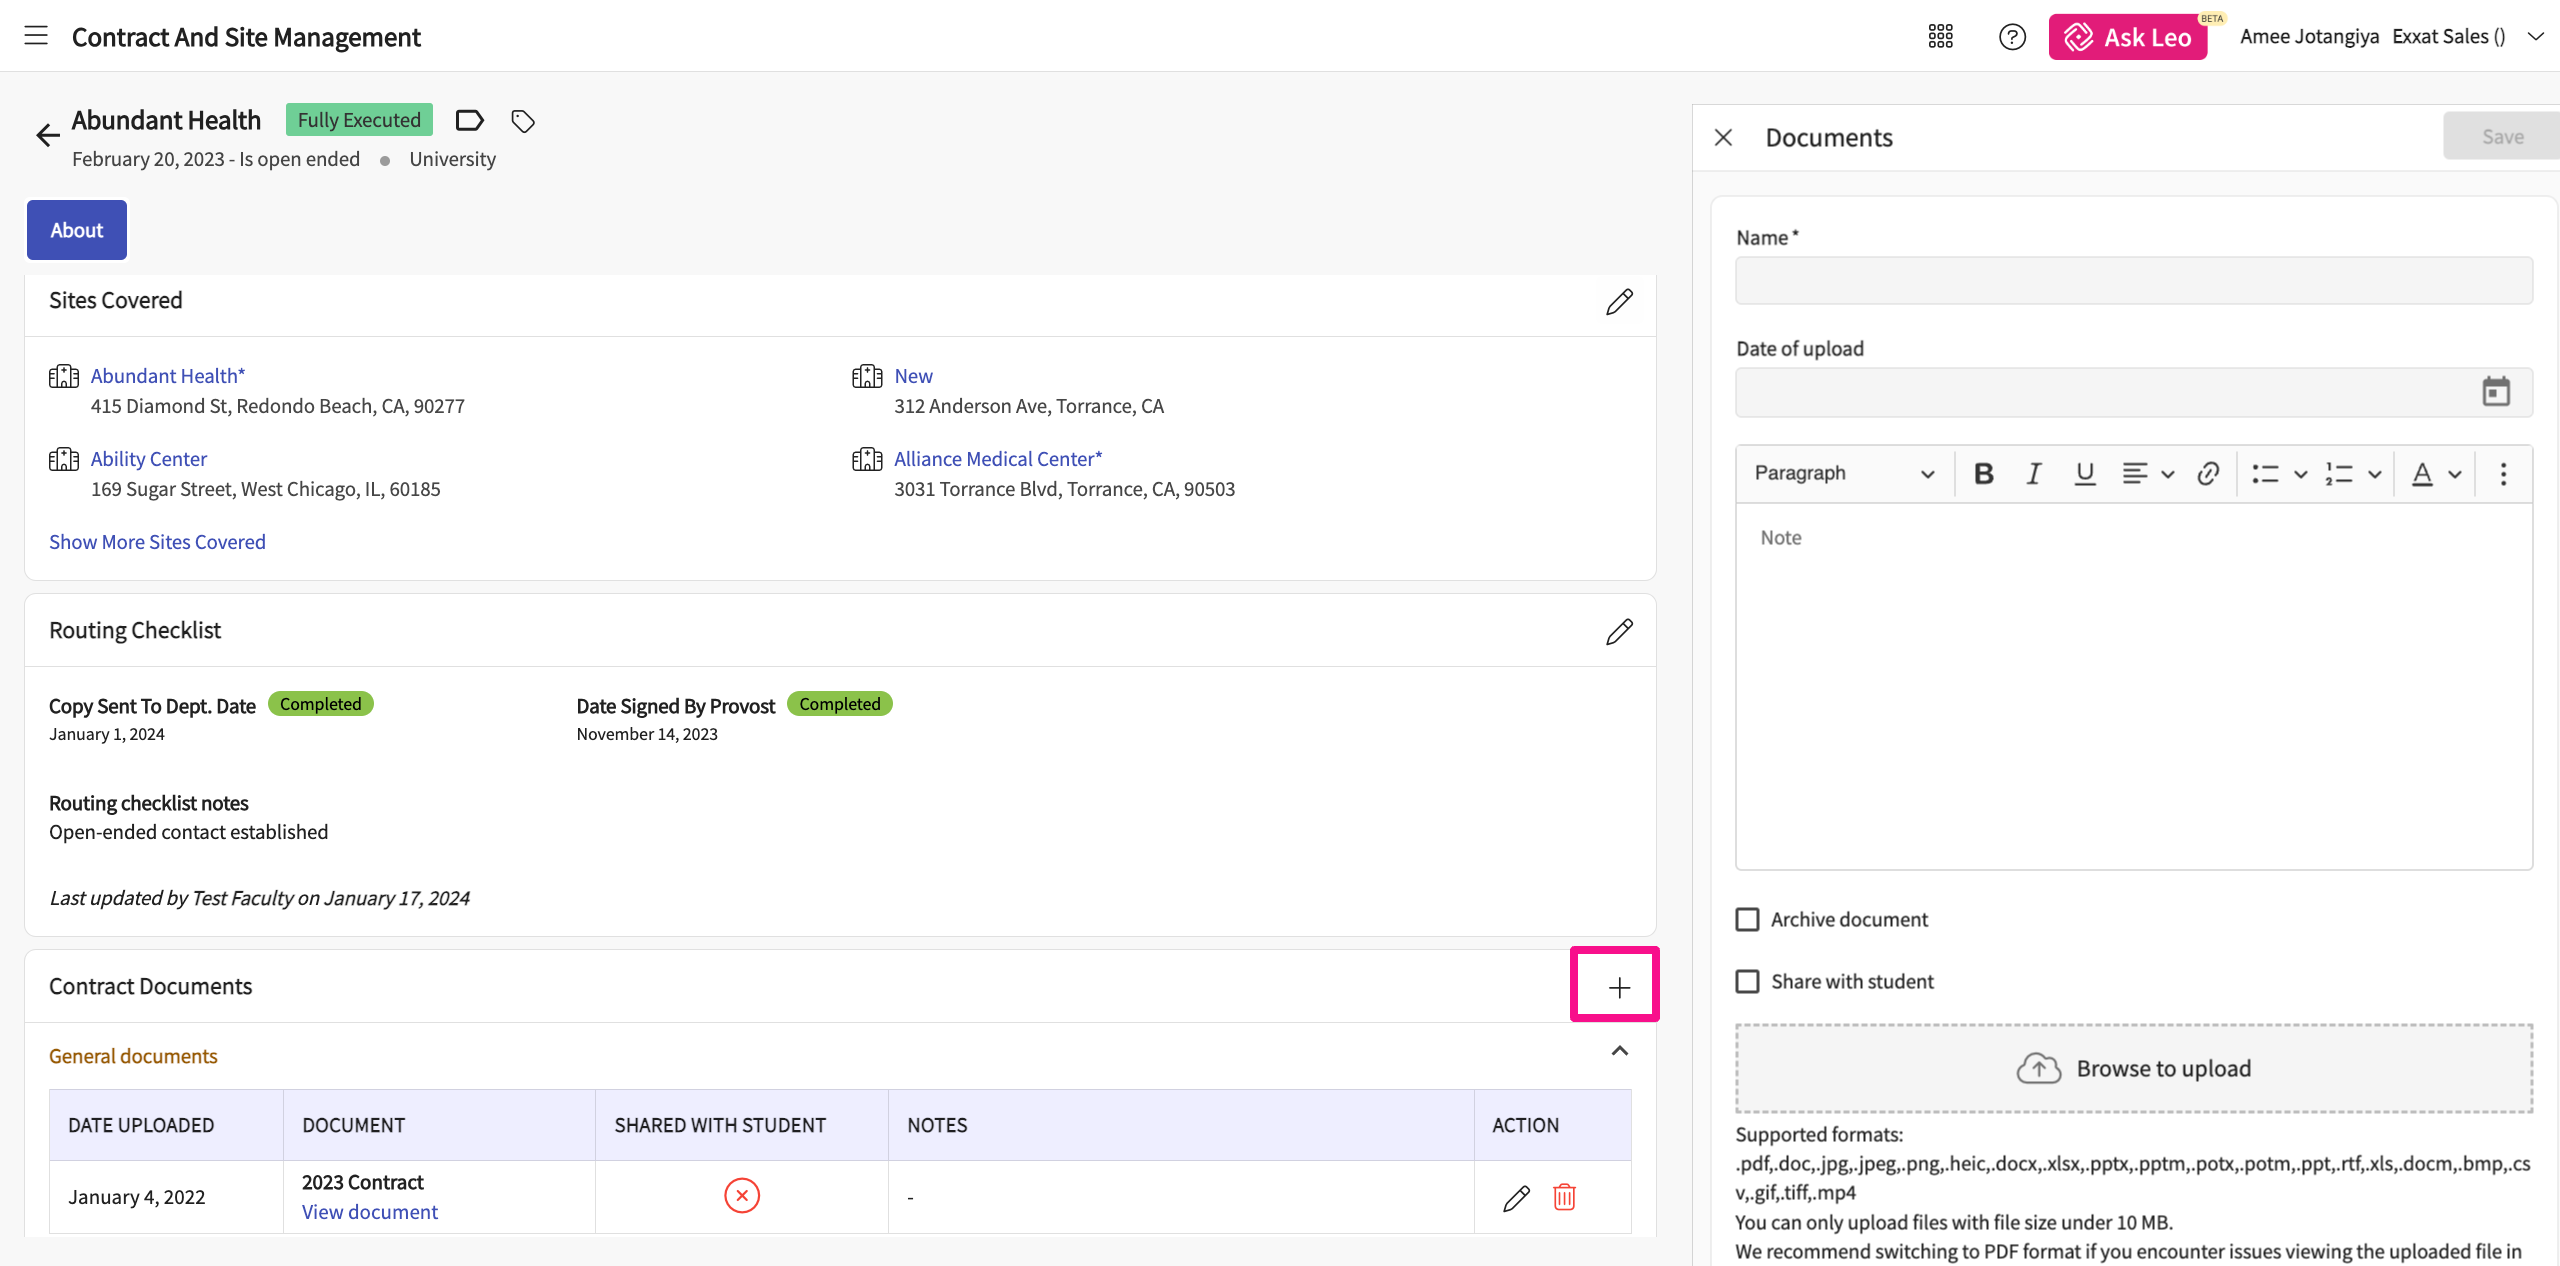Open the Paragraph style dropdown
2560x1266 pixels.
coord(1843,474)
